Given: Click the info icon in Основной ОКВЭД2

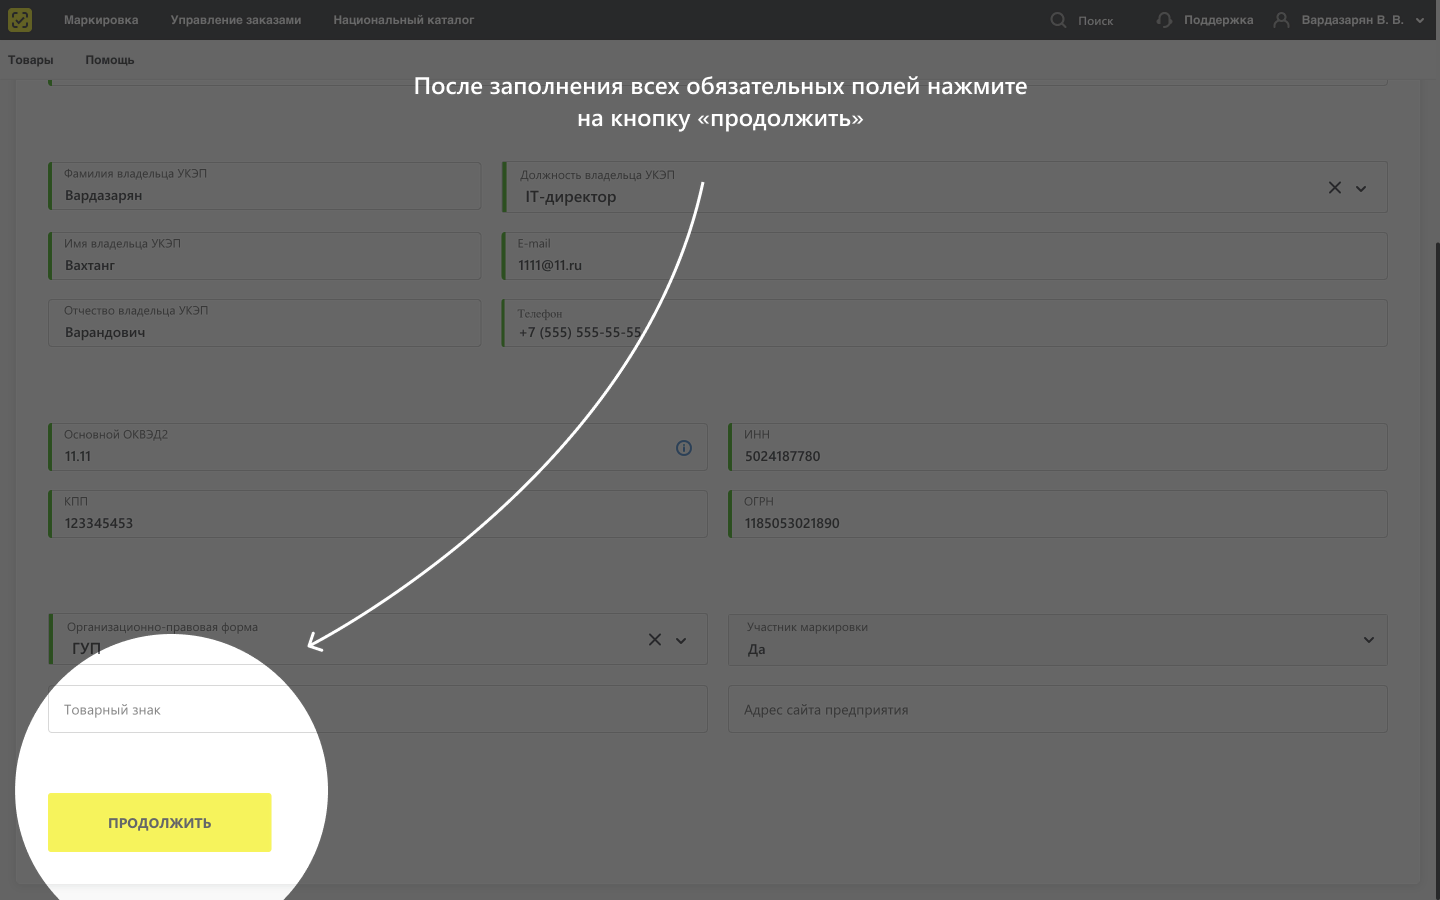Looking at the screenshot, I should tap(684, 448).
